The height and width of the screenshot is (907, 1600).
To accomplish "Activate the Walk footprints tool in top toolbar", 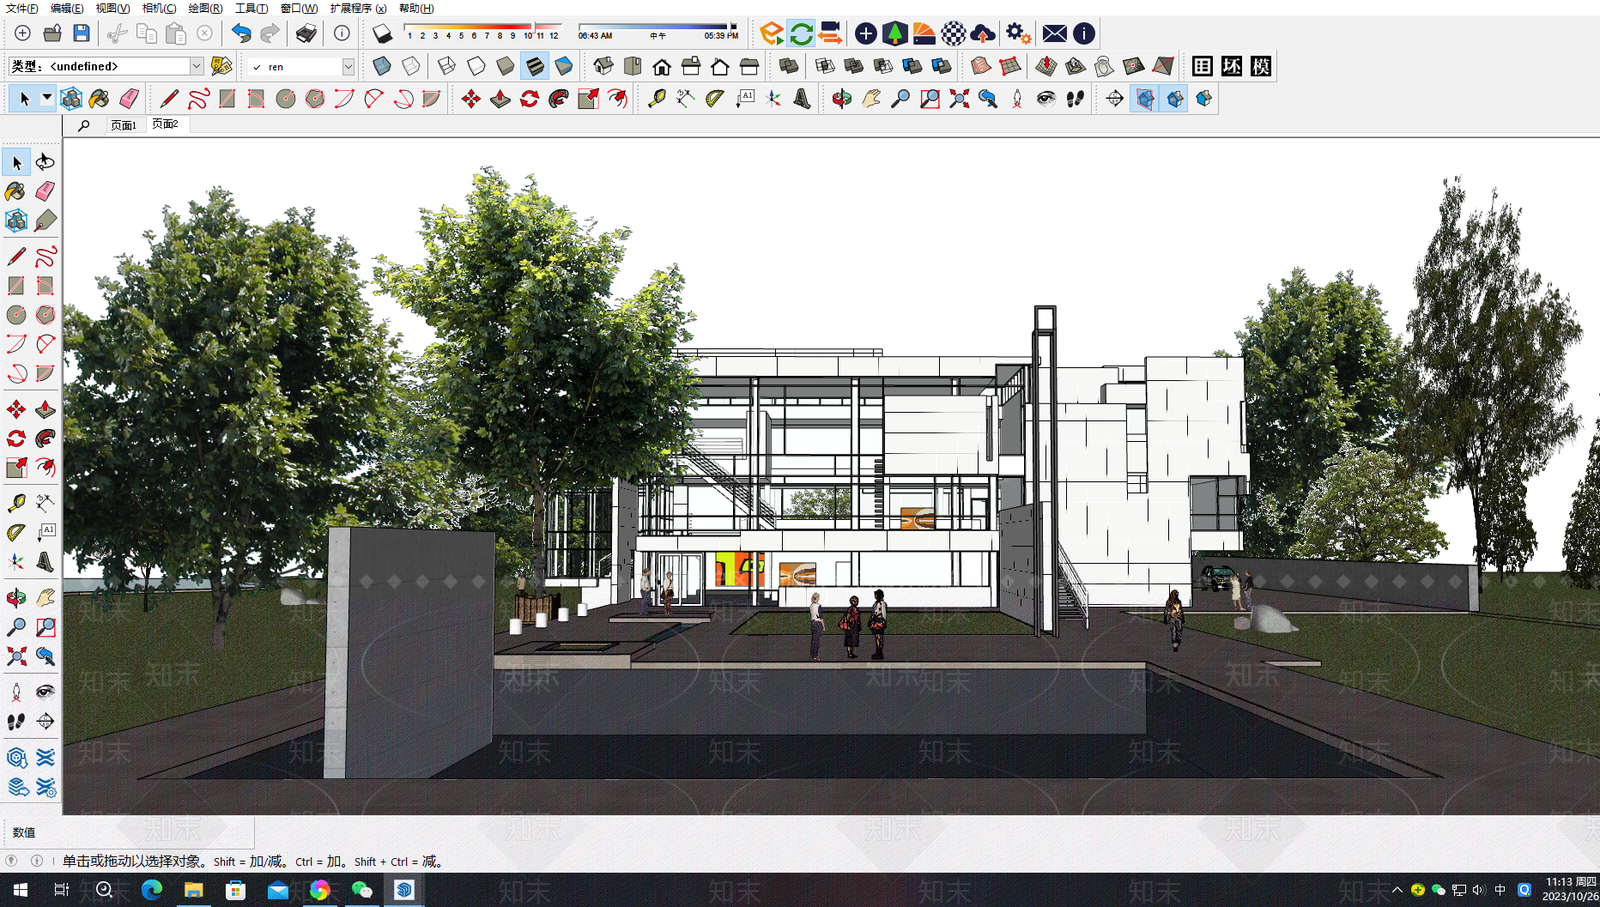I will [x=1075, y=98].
